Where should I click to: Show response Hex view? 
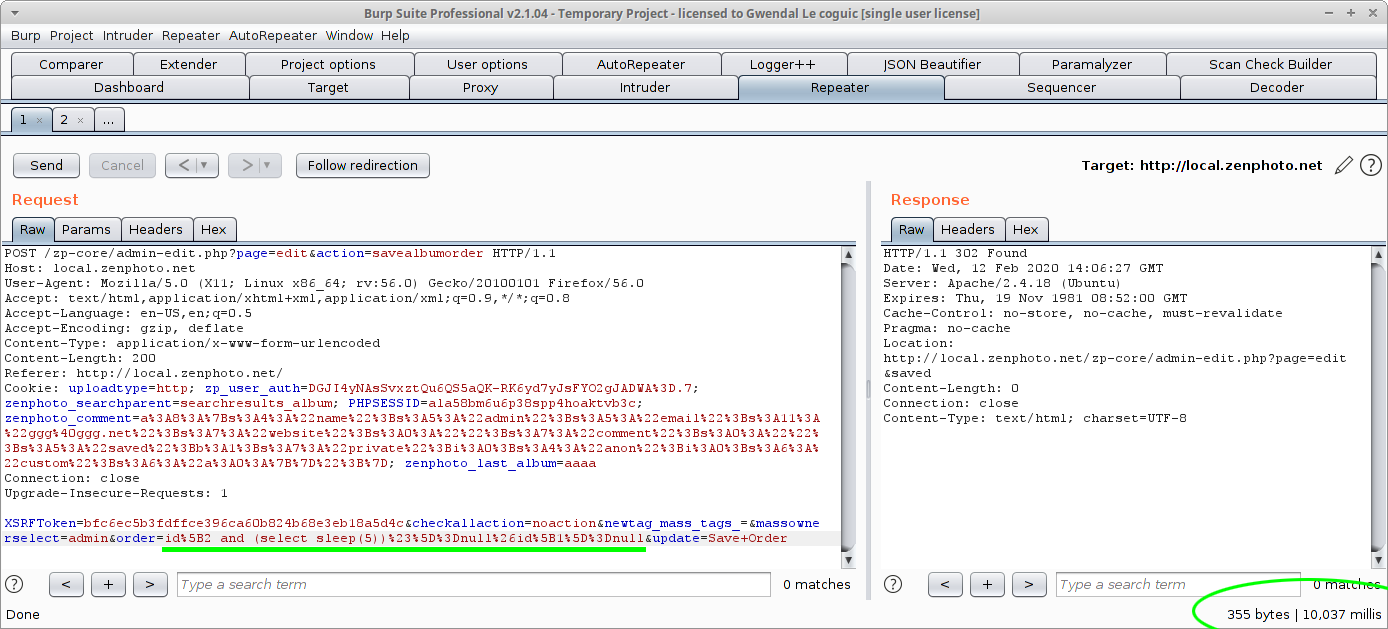click(1026, 229)
